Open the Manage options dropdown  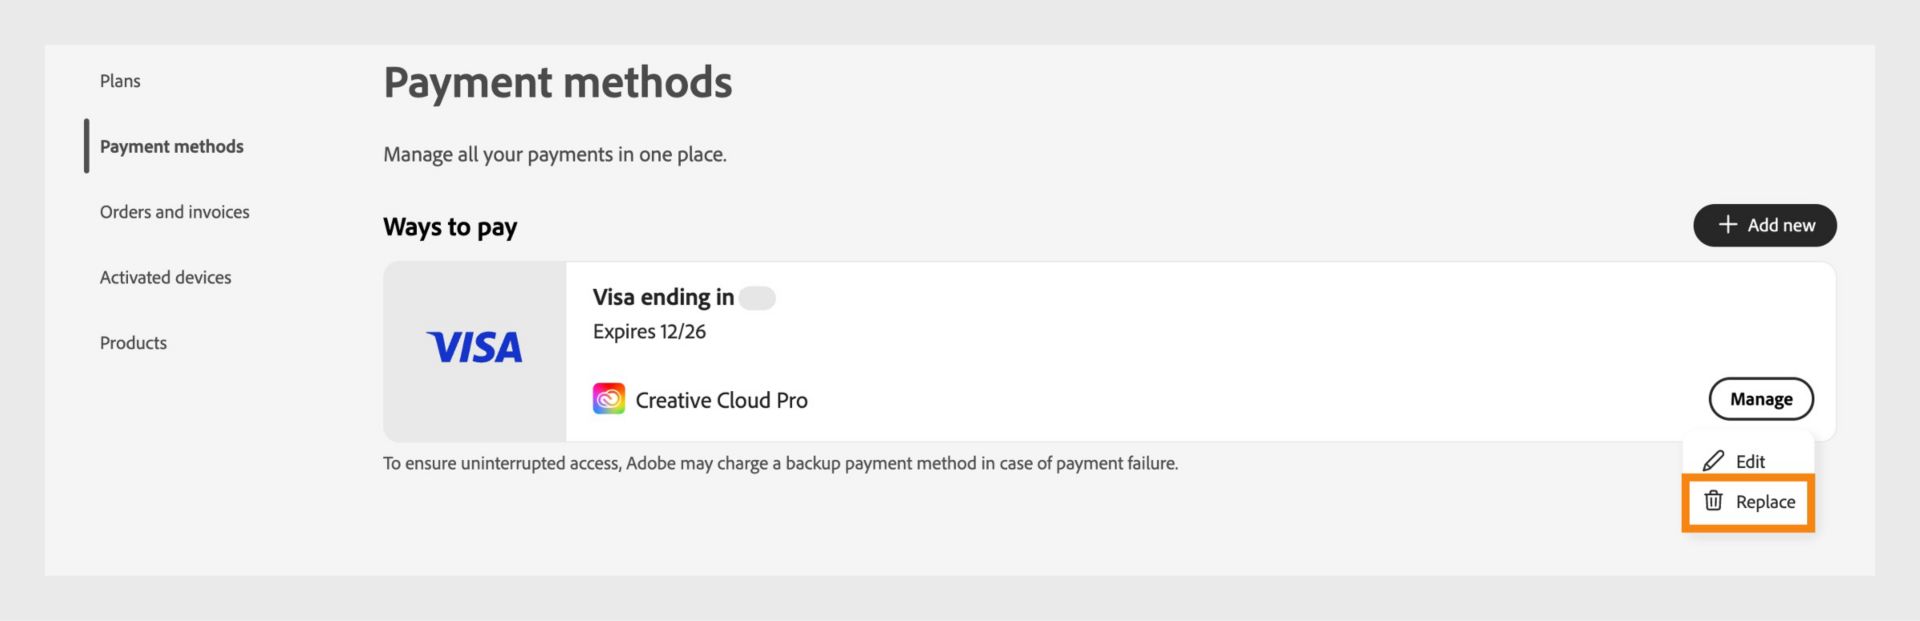[x=1760, y=399]
